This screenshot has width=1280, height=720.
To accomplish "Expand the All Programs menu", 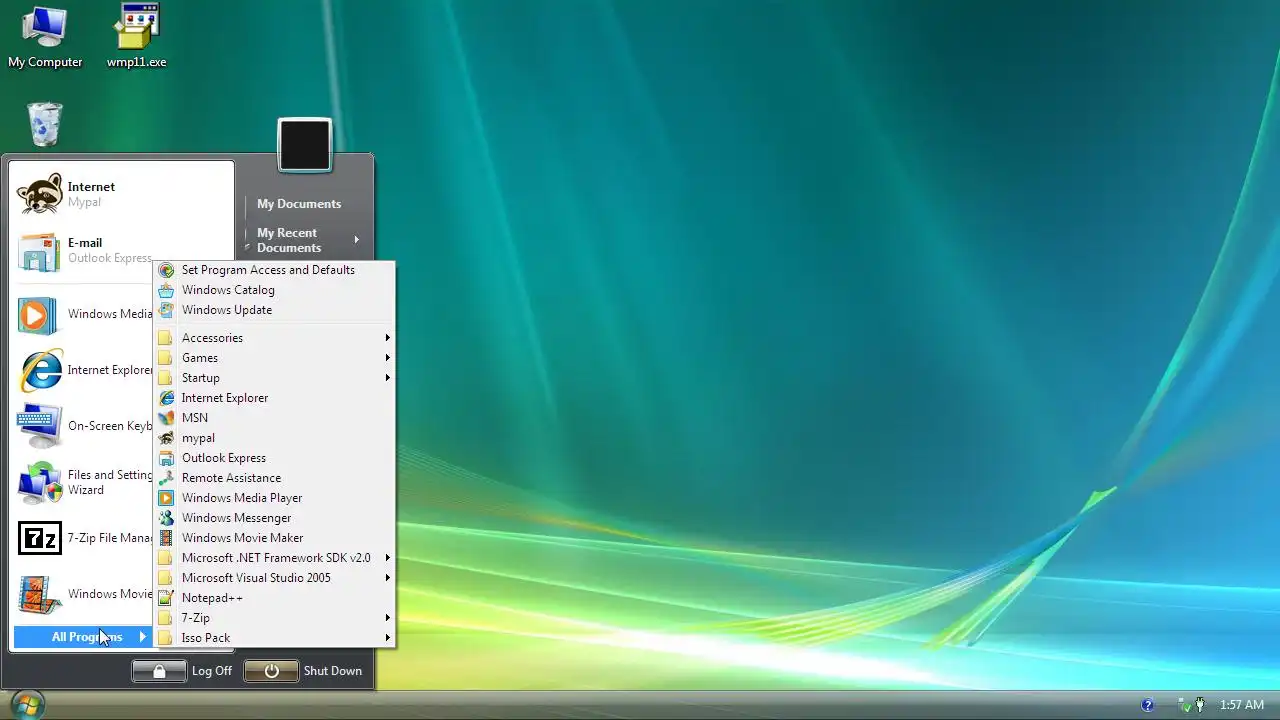I will [83, 637].
